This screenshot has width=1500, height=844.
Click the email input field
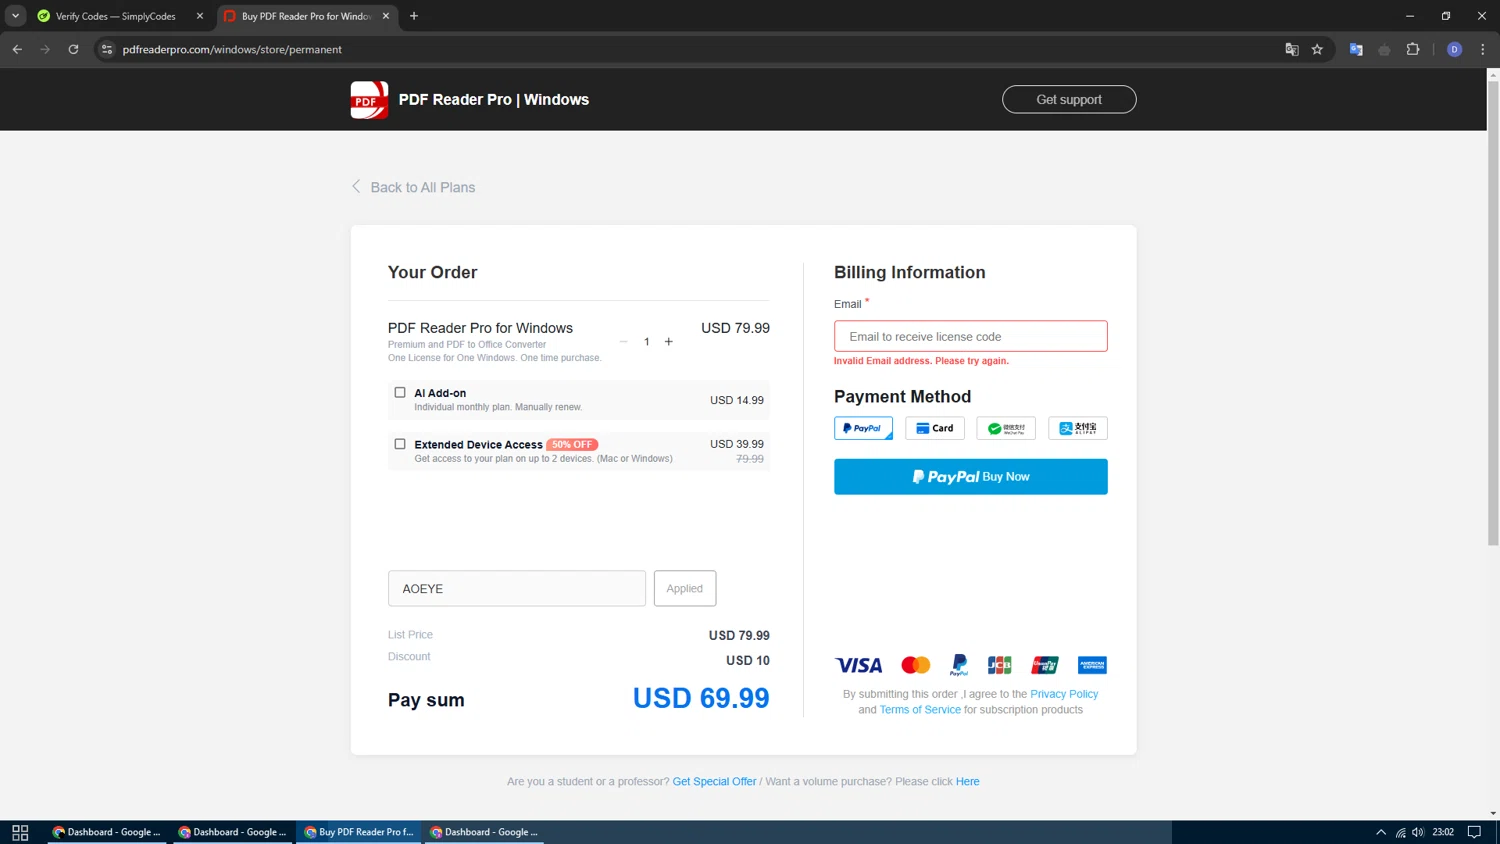(971, 336)
